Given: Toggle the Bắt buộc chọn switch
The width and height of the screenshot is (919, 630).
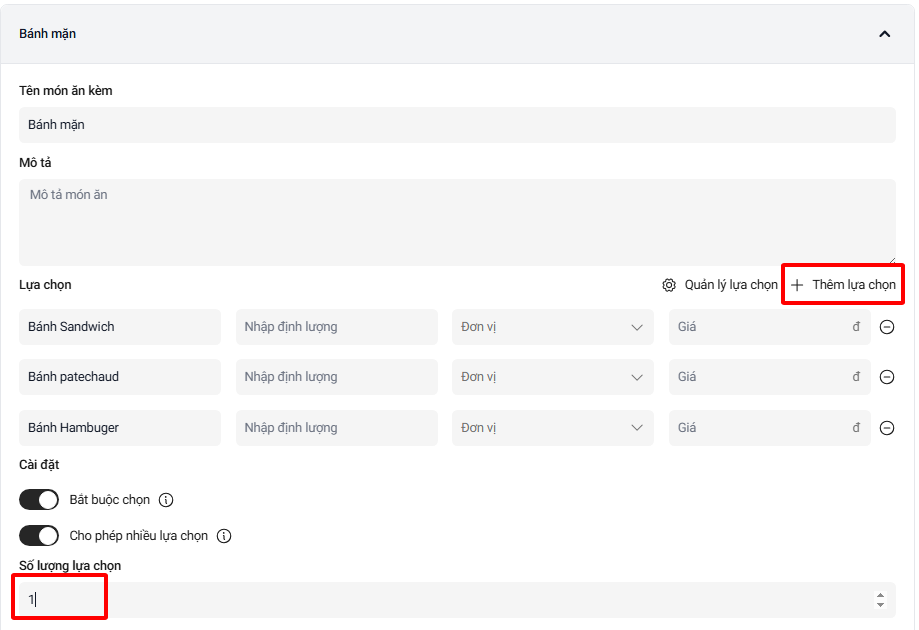Looking at the screenshot, I should tap(39, 500).
